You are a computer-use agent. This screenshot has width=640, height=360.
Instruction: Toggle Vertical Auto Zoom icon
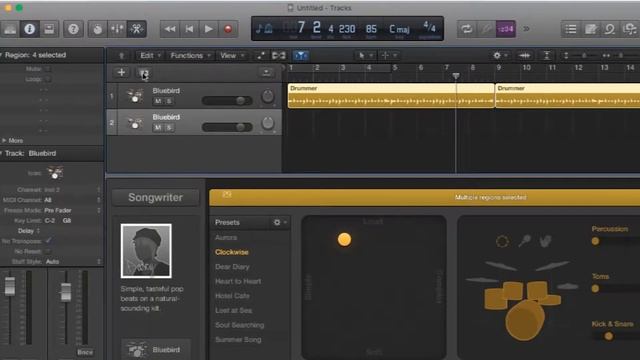point(547,56)
